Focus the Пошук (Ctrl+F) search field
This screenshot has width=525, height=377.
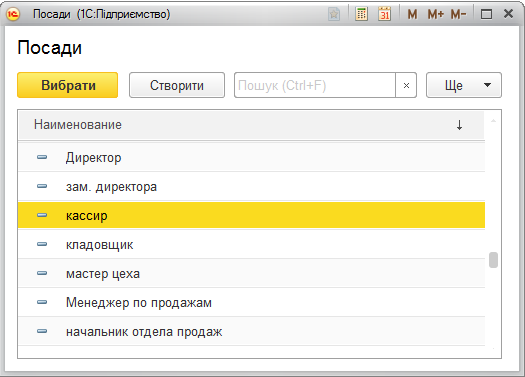(x=315, y=85)
